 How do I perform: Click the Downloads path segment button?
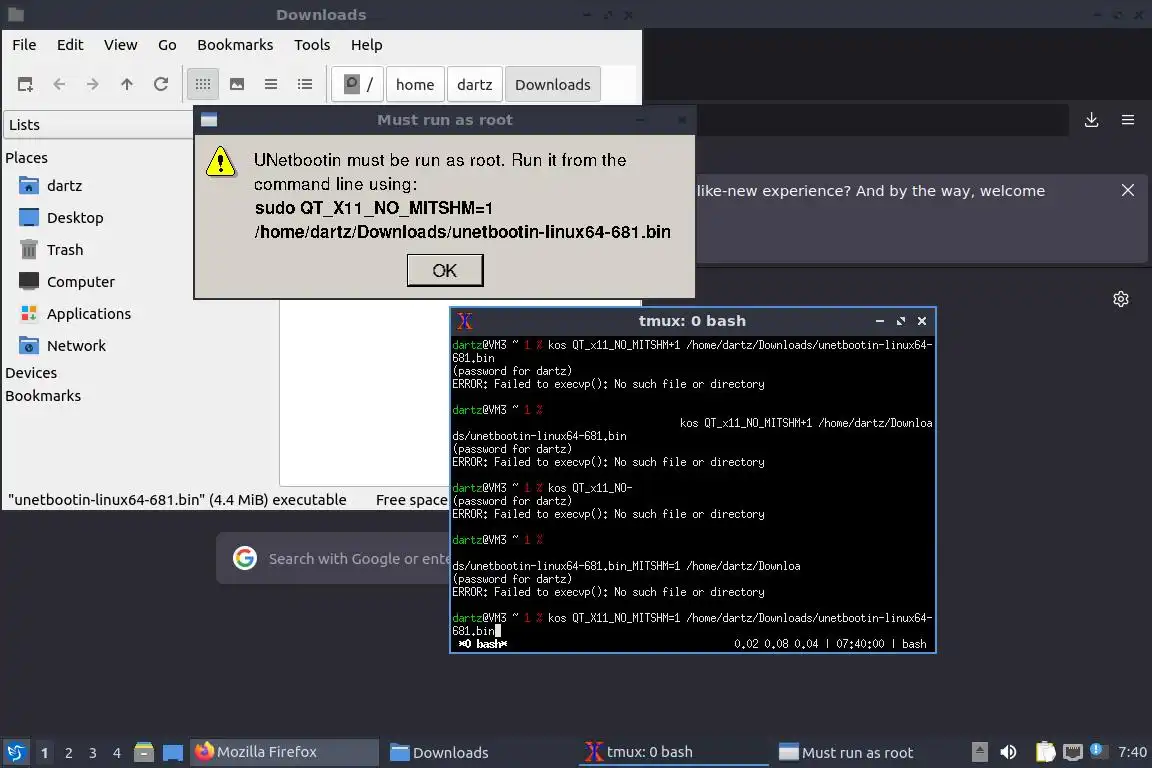tap(552, 85)
